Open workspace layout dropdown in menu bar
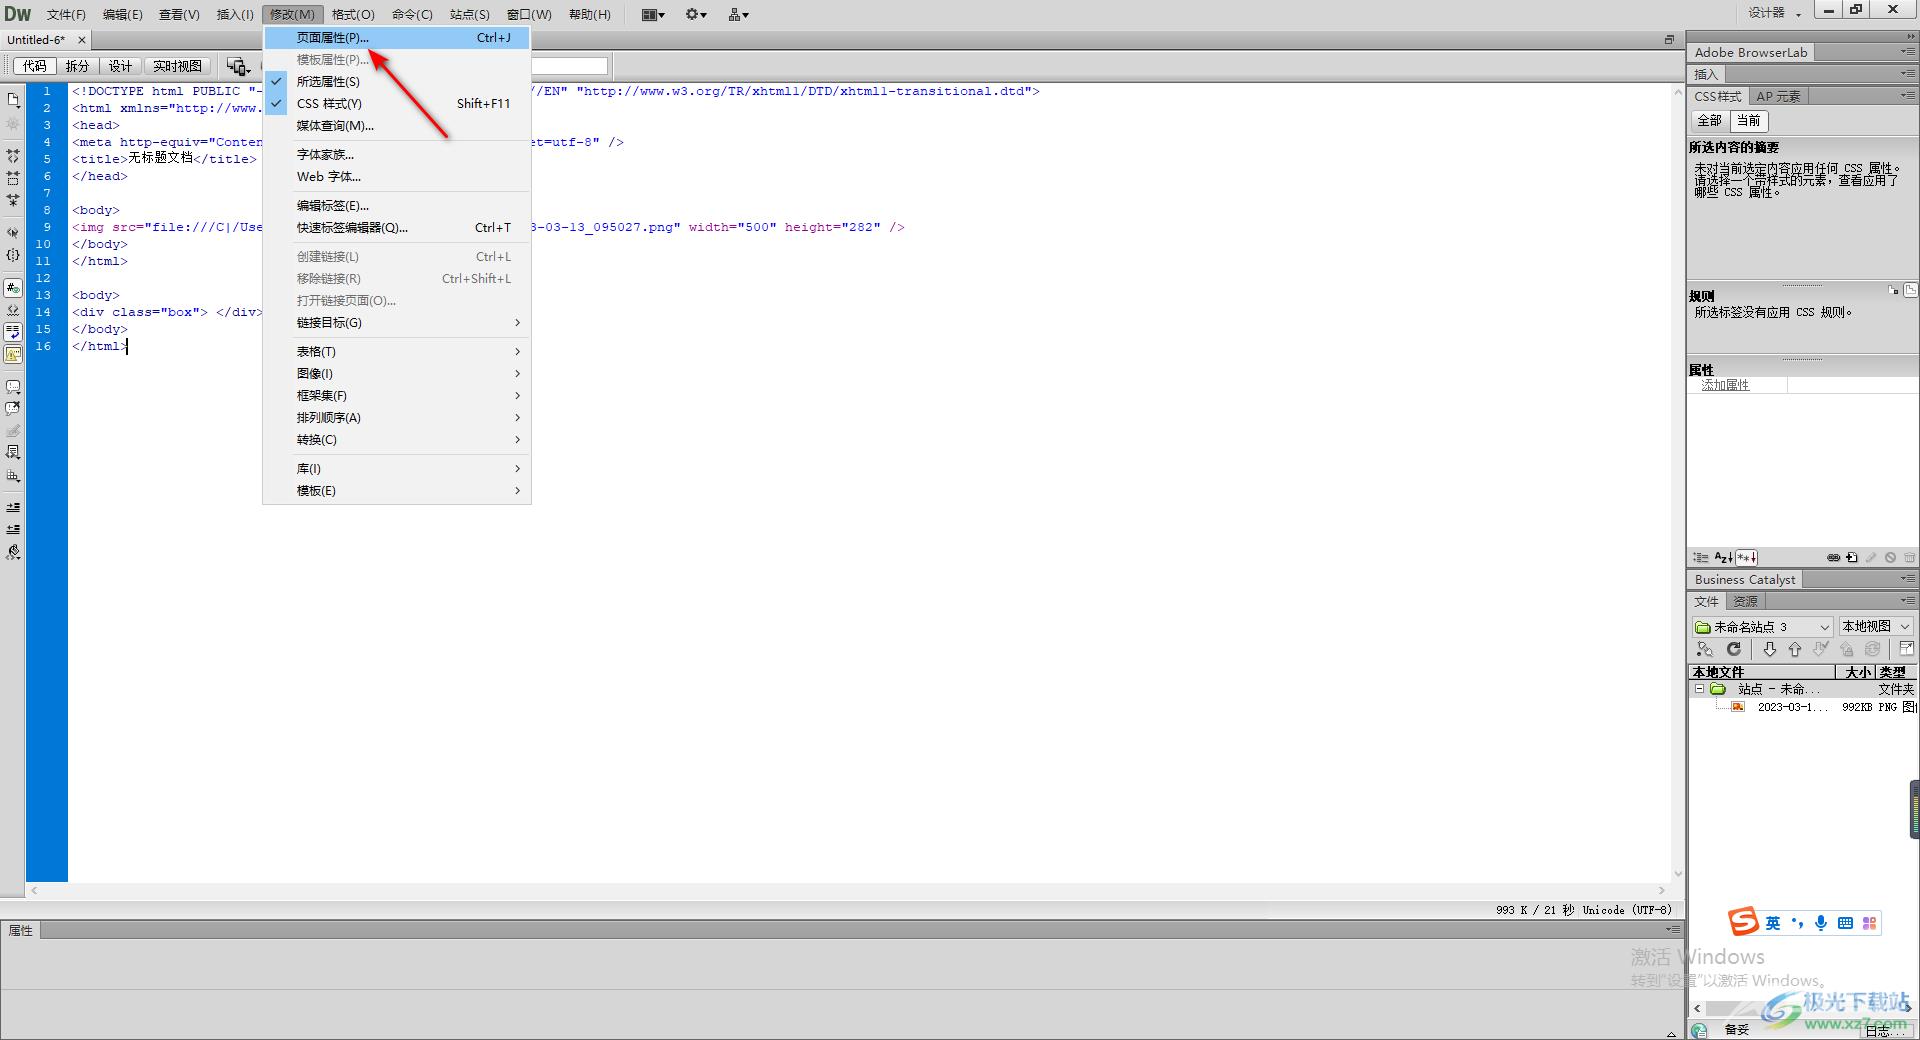 [653, 14]
